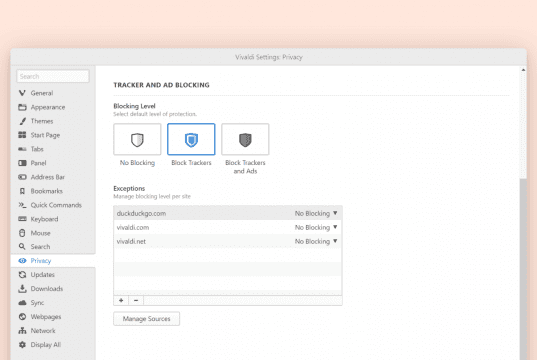Click the Quick Commands prompt icon
The image size is (537, 360).
pos(22,205)
